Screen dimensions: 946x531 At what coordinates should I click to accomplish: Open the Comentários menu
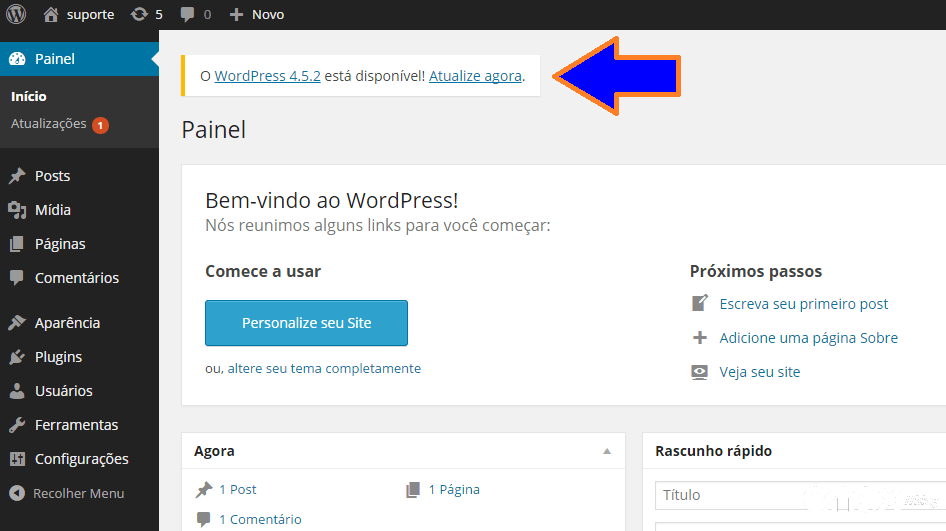click(79, 278)
